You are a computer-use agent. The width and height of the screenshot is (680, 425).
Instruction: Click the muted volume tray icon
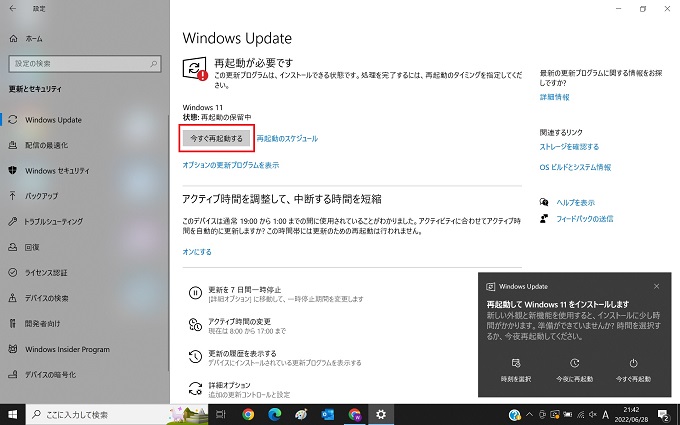[x=593, y=415]
